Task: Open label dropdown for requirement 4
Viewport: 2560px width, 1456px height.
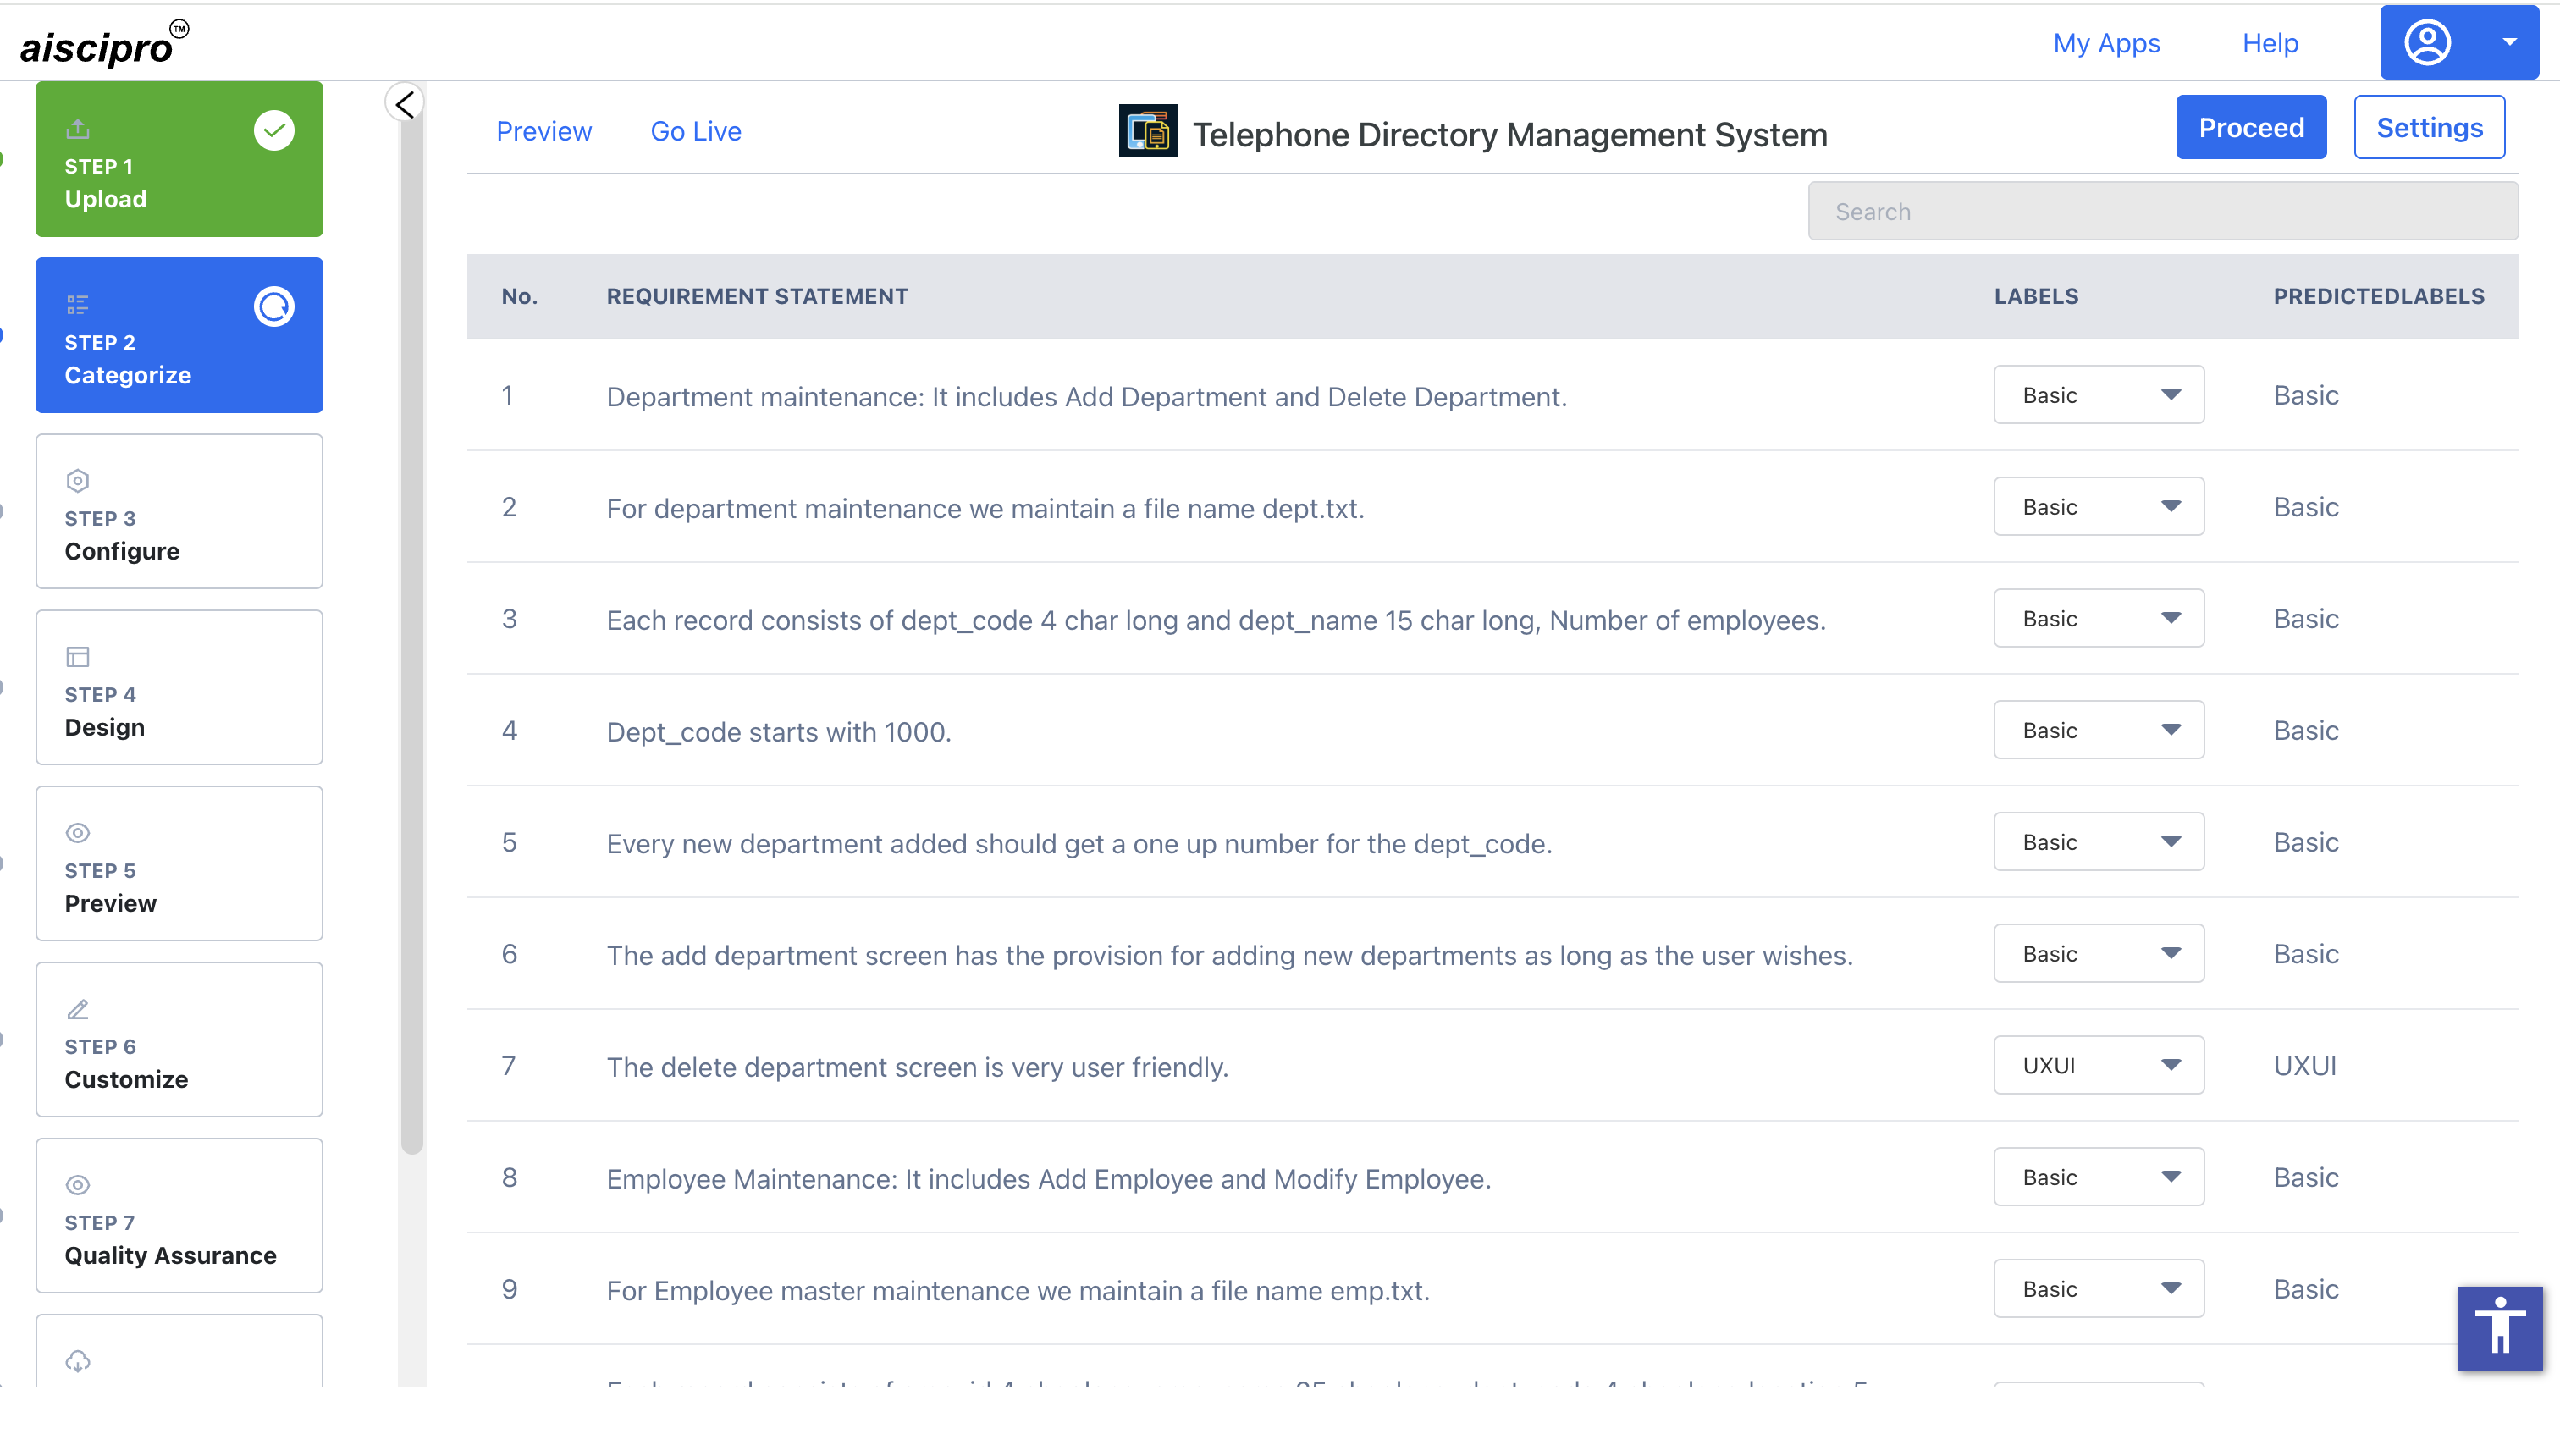Action: click(2099, 730)
